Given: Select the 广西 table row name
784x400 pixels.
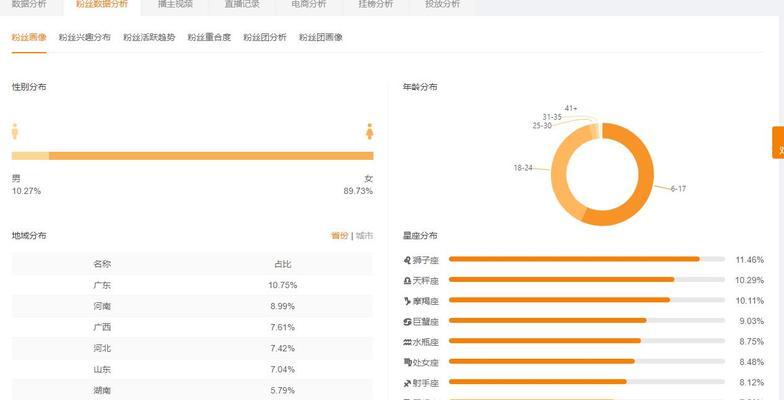Looking at the screenshot, I should tap(102, 327).
